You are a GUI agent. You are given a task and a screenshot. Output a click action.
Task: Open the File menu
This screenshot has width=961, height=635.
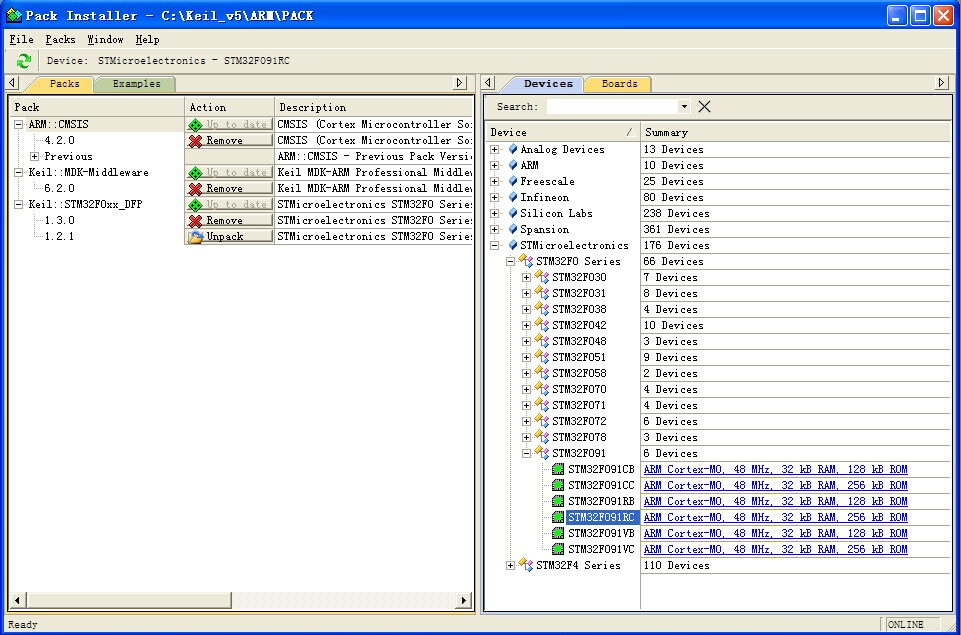point(21,39)
